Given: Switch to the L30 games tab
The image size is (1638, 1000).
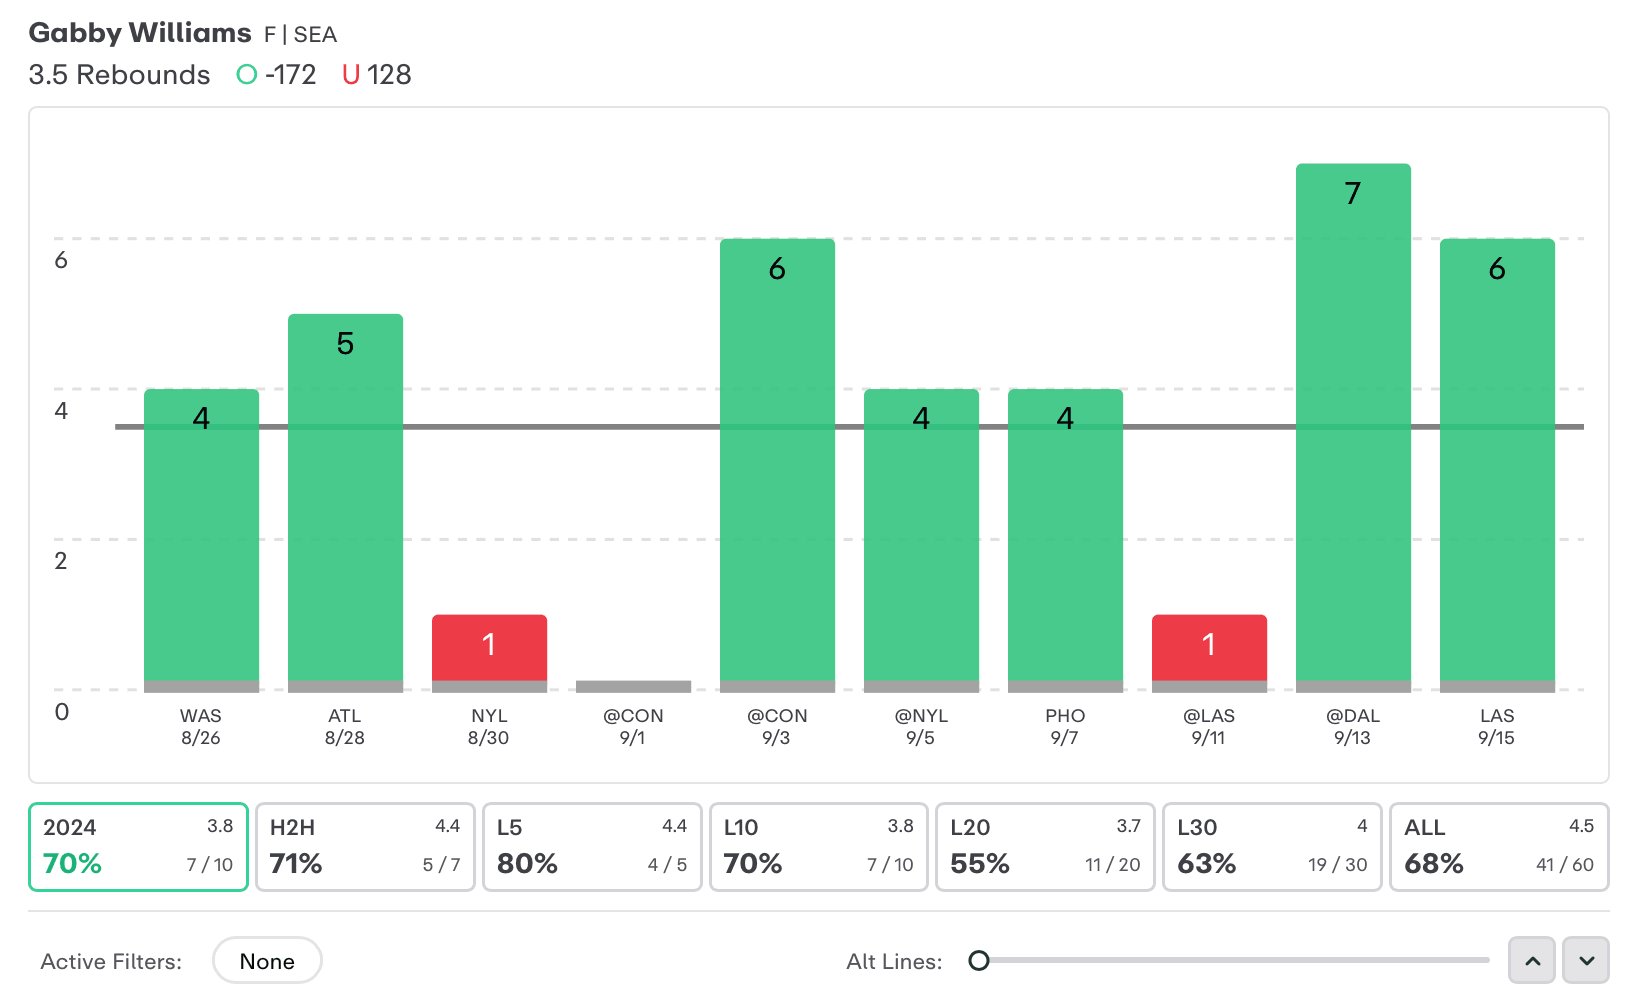Looking at the screenshot, I should point(1272,846).
